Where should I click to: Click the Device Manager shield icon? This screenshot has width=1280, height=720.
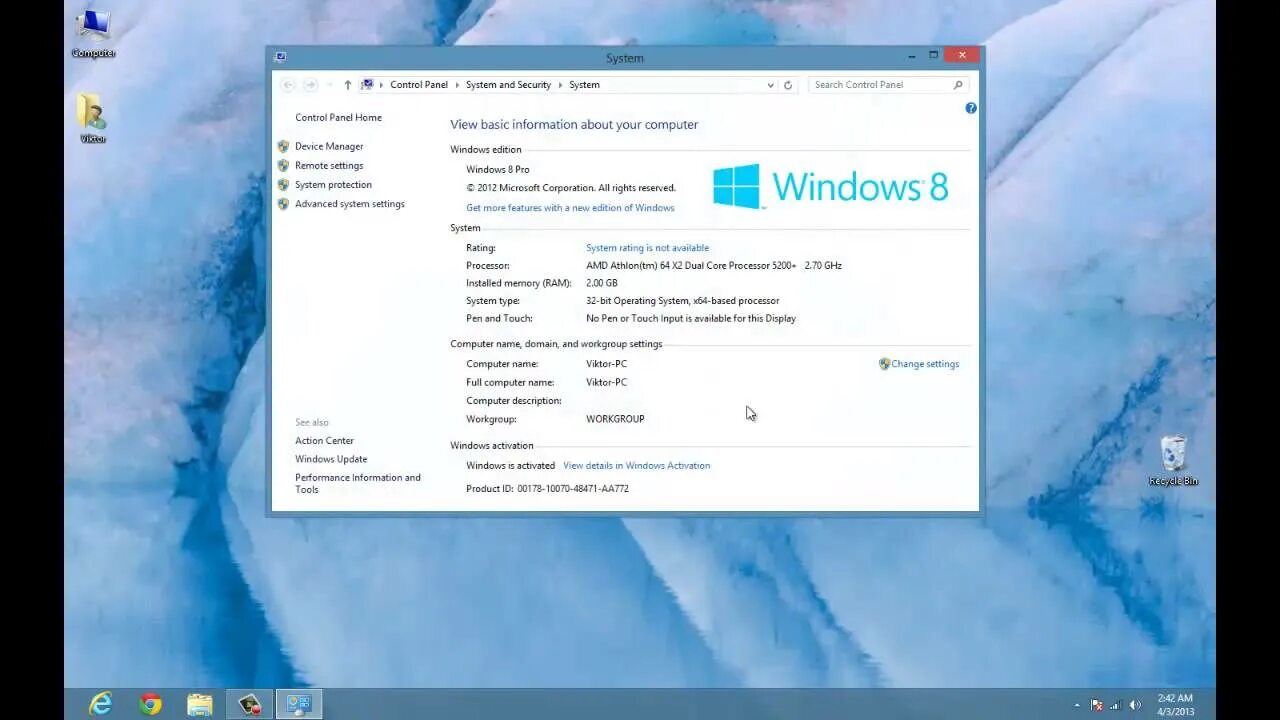284,146
